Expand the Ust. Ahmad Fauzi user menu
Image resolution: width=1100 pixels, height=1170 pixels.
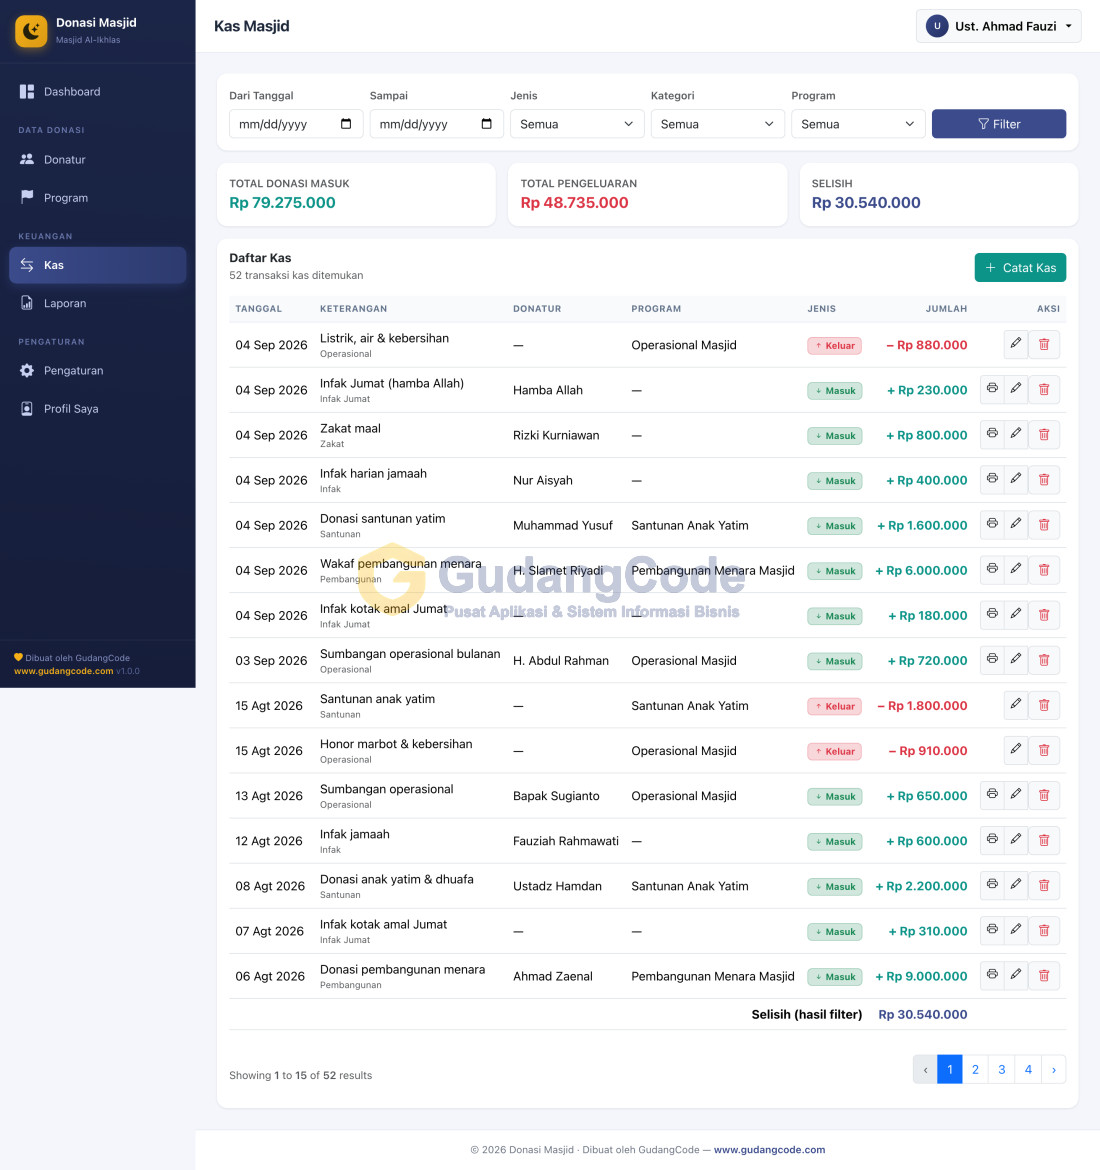point(999,26)
